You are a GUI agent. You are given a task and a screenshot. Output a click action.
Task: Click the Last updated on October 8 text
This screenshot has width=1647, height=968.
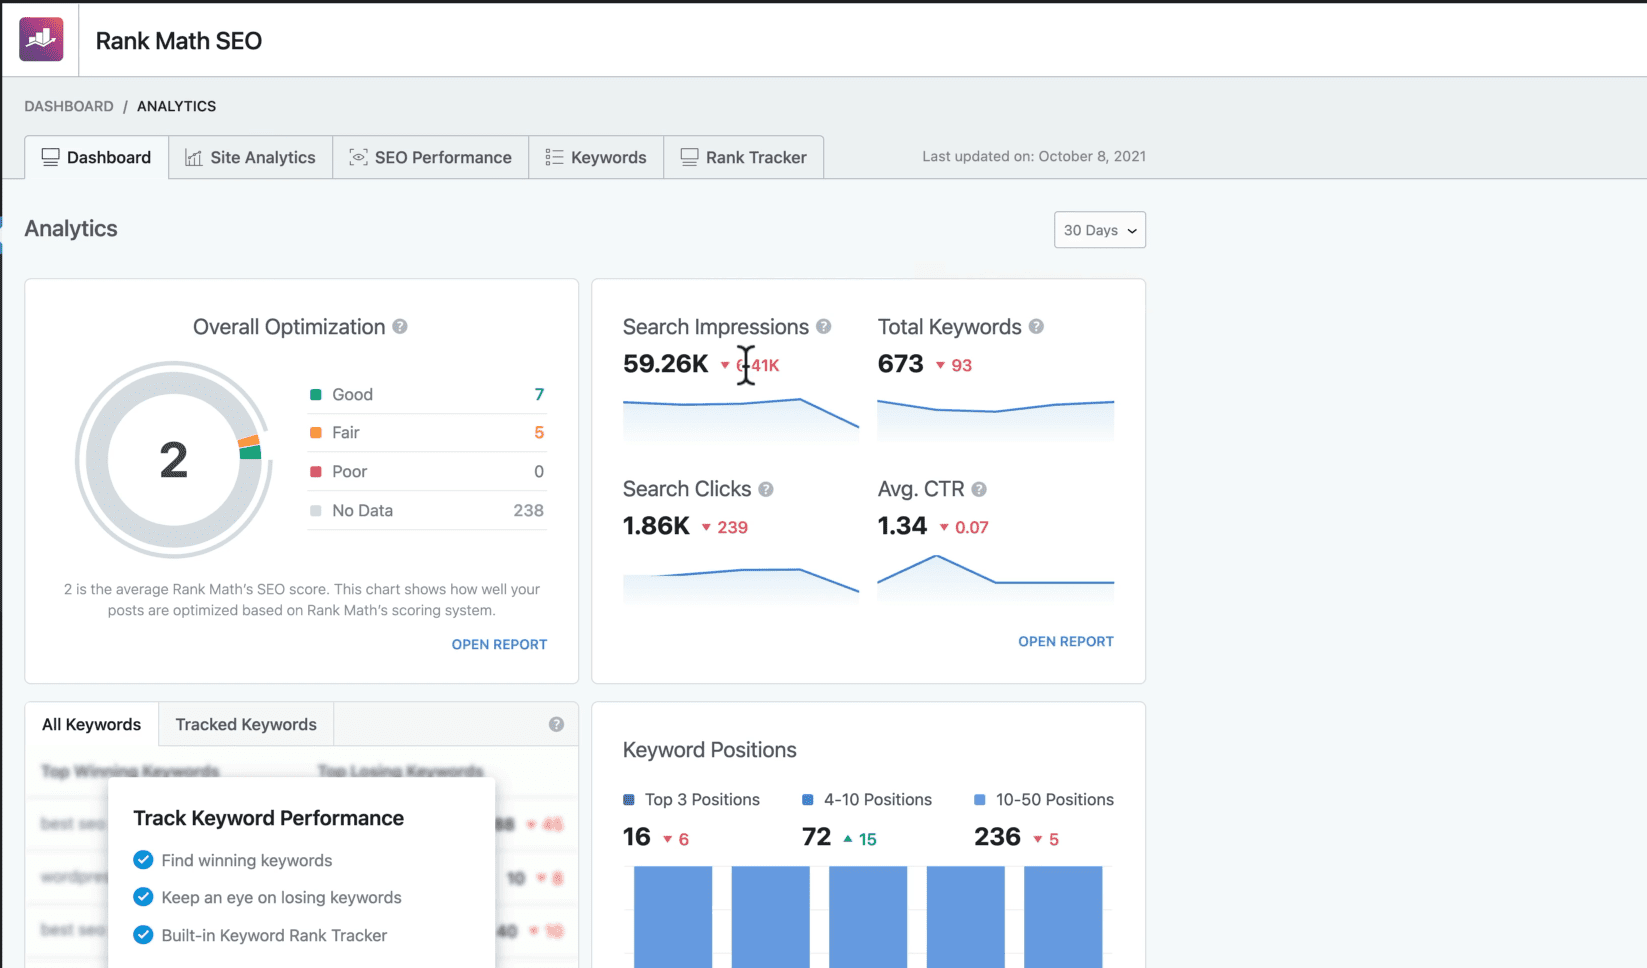click(x=1034, y=156)
